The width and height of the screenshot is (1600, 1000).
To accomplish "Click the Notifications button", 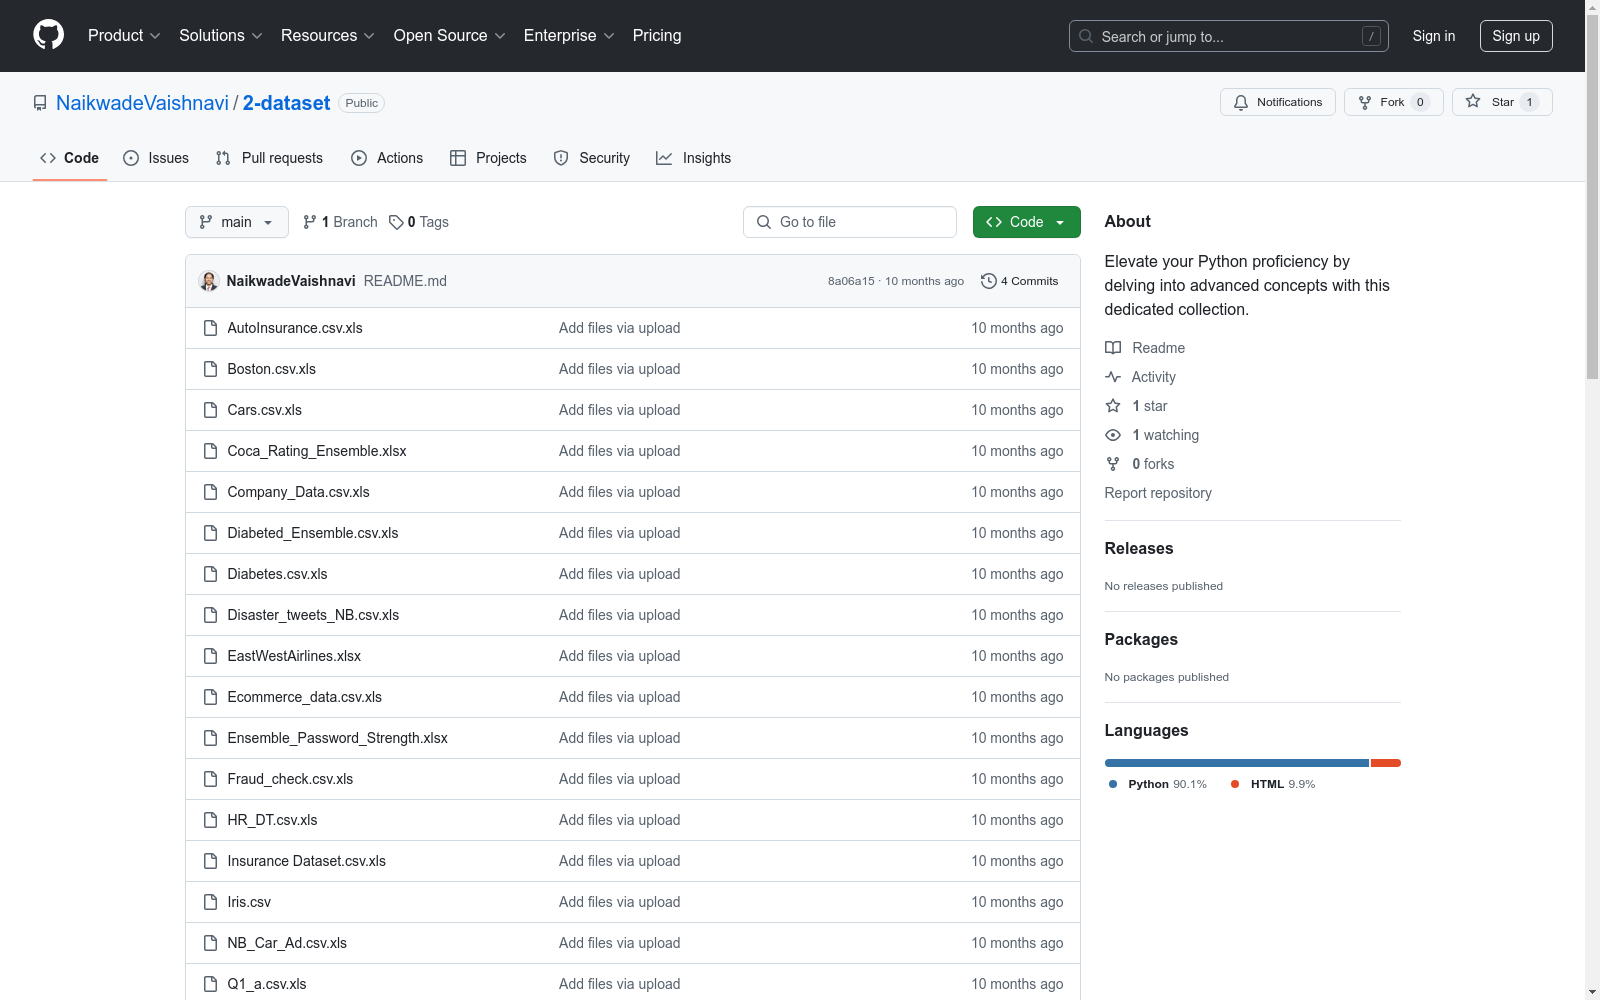I will coord(1278,102).
